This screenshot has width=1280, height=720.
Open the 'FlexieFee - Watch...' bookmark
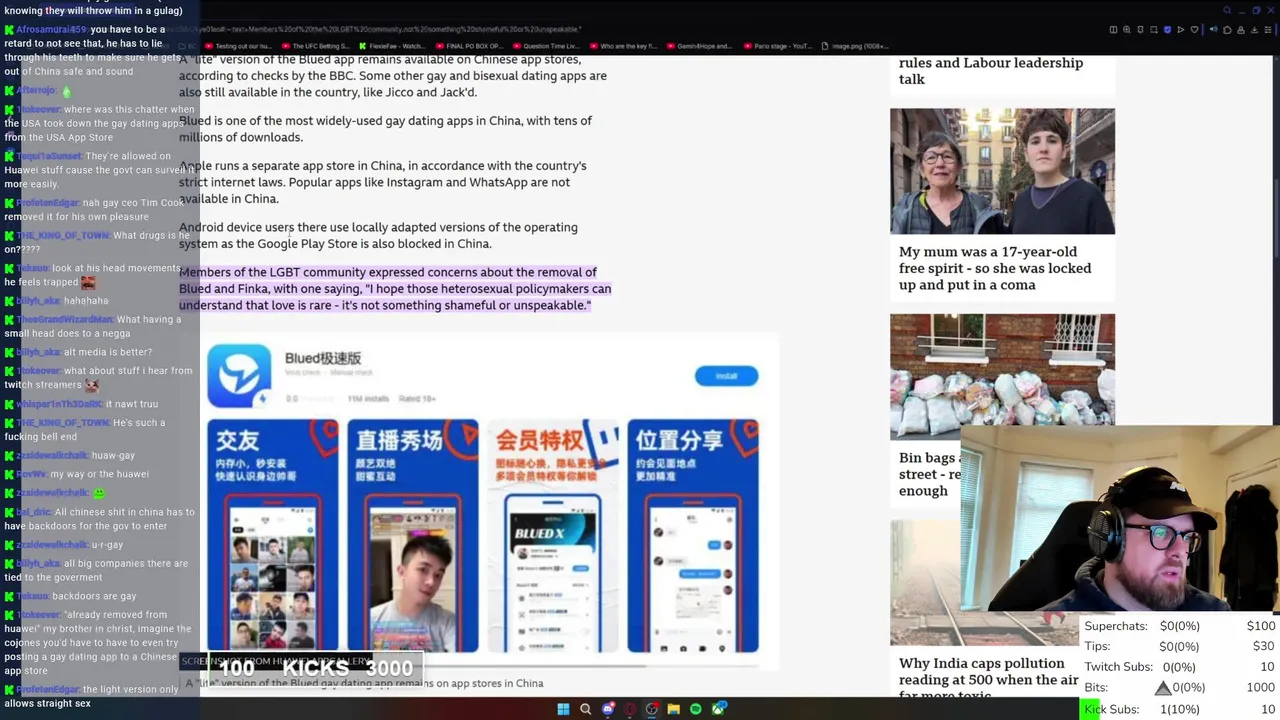click(391, 46)
